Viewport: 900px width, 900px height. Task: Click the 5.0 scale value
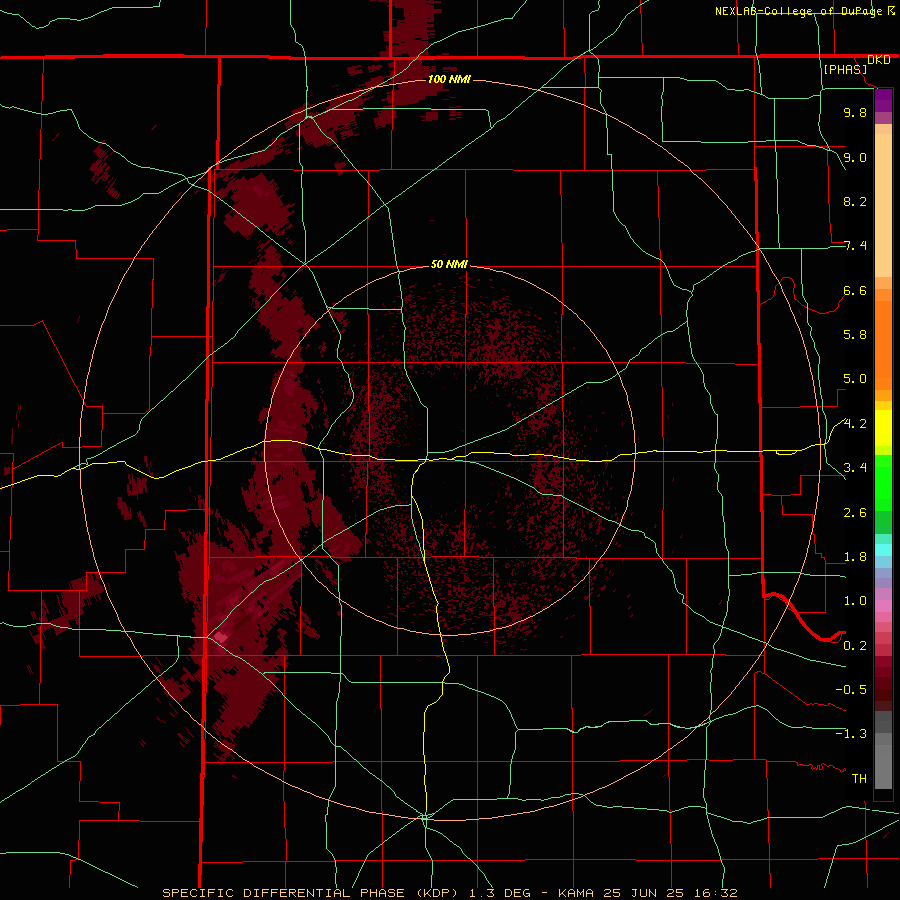pos(855,379)
